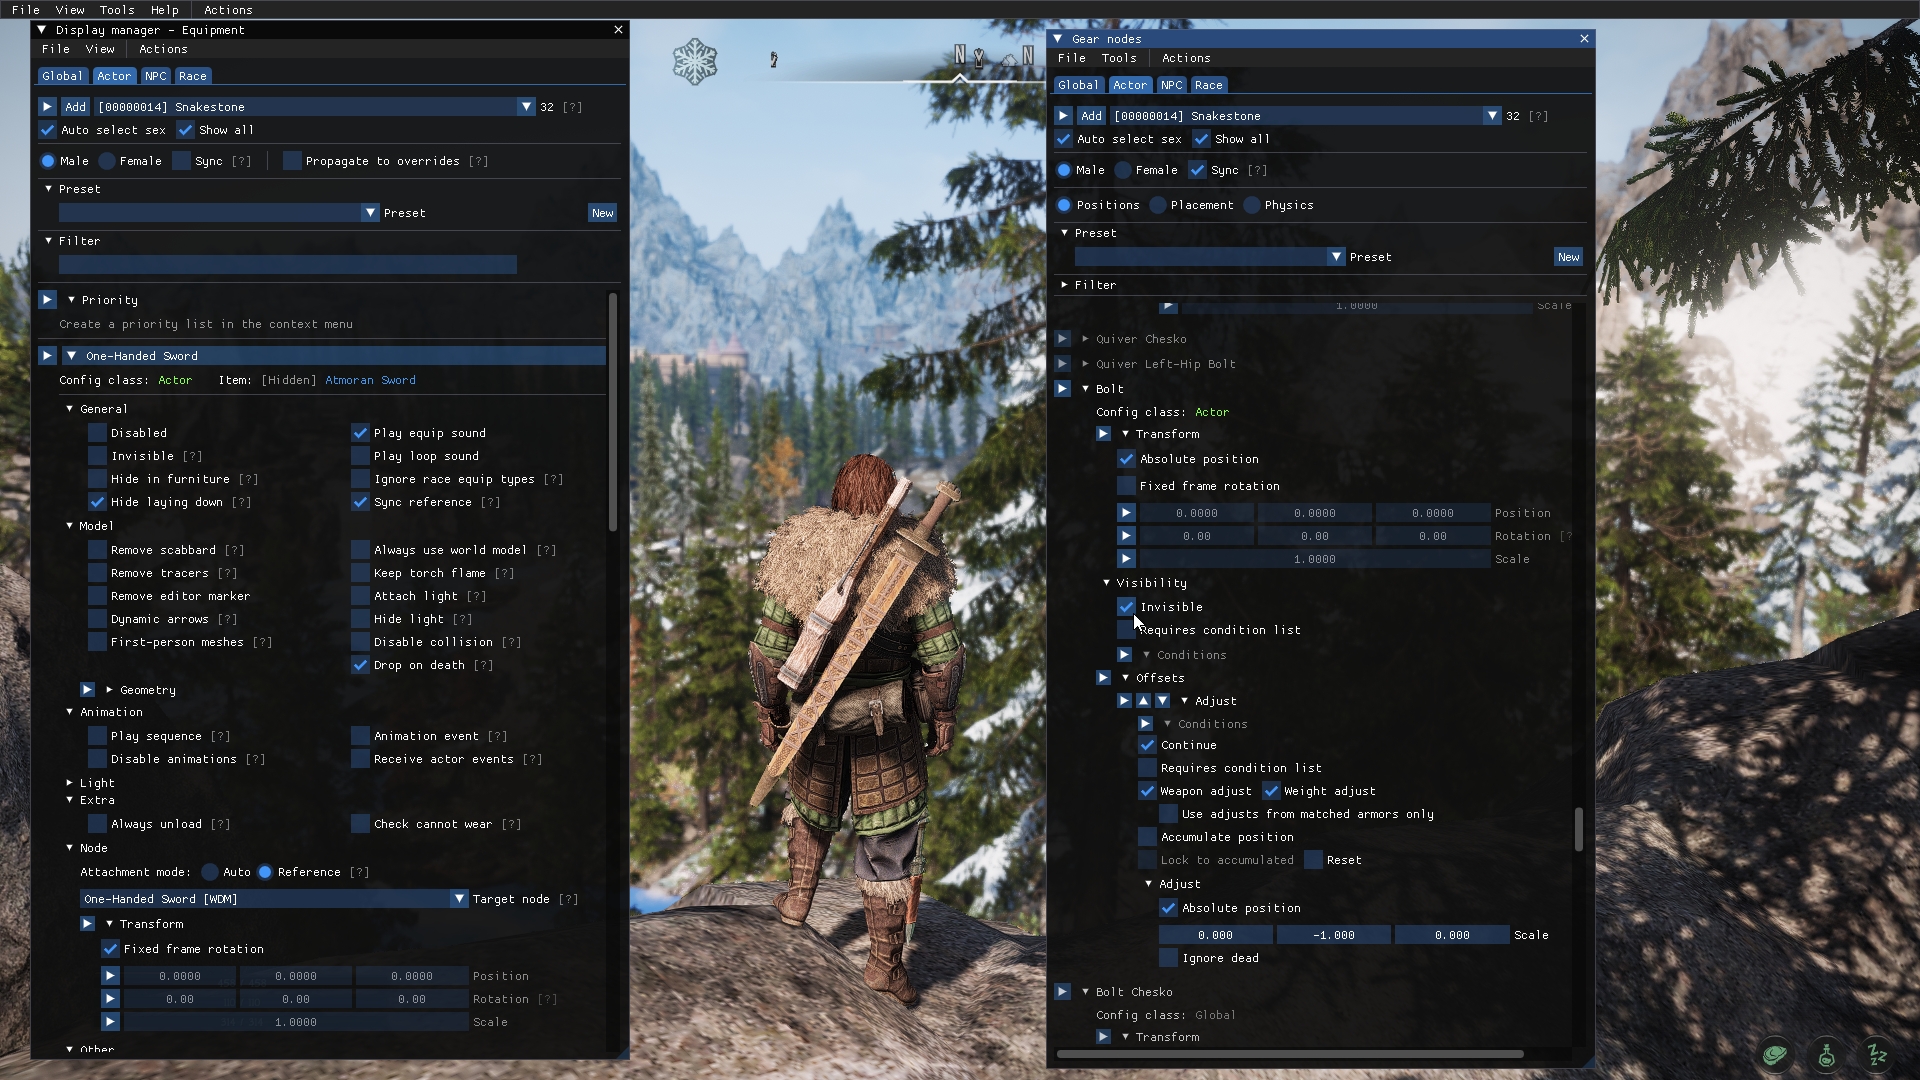
Task: Click the green swirl icon at bottom right
Action: [1775, 1055]
